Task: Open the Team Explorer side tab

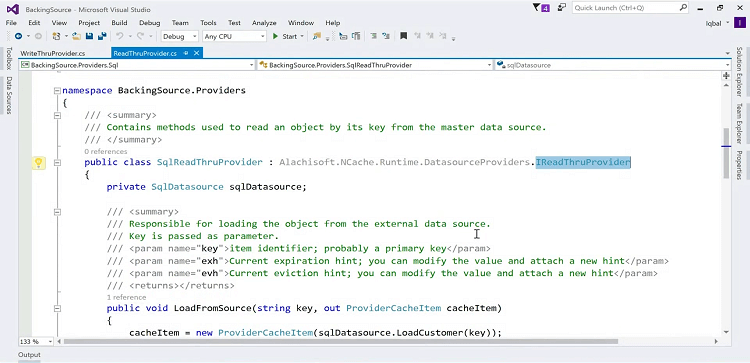Action: tap(739, 123)
